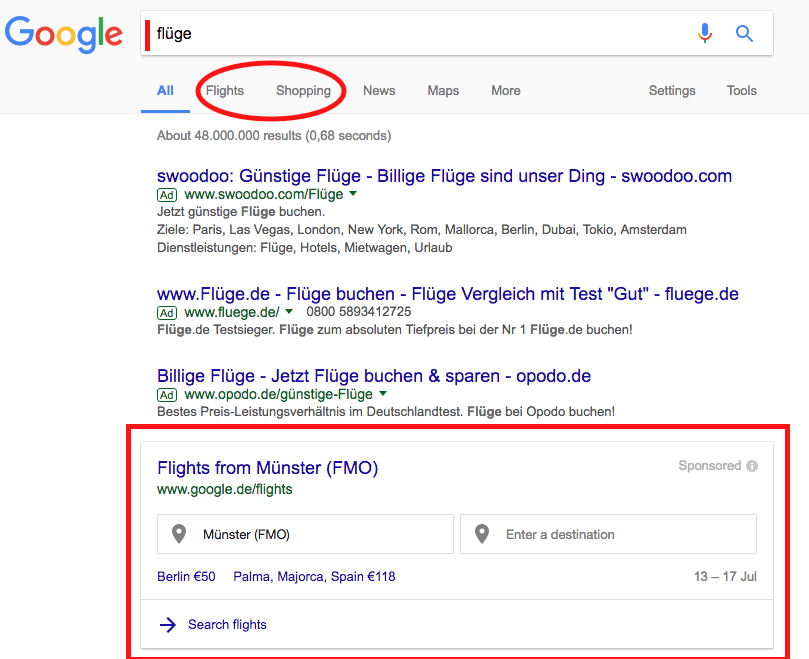Click the Dienstleistungen: Flüge, Hotels line
809x659 pixels.
(x=304, y=248)
